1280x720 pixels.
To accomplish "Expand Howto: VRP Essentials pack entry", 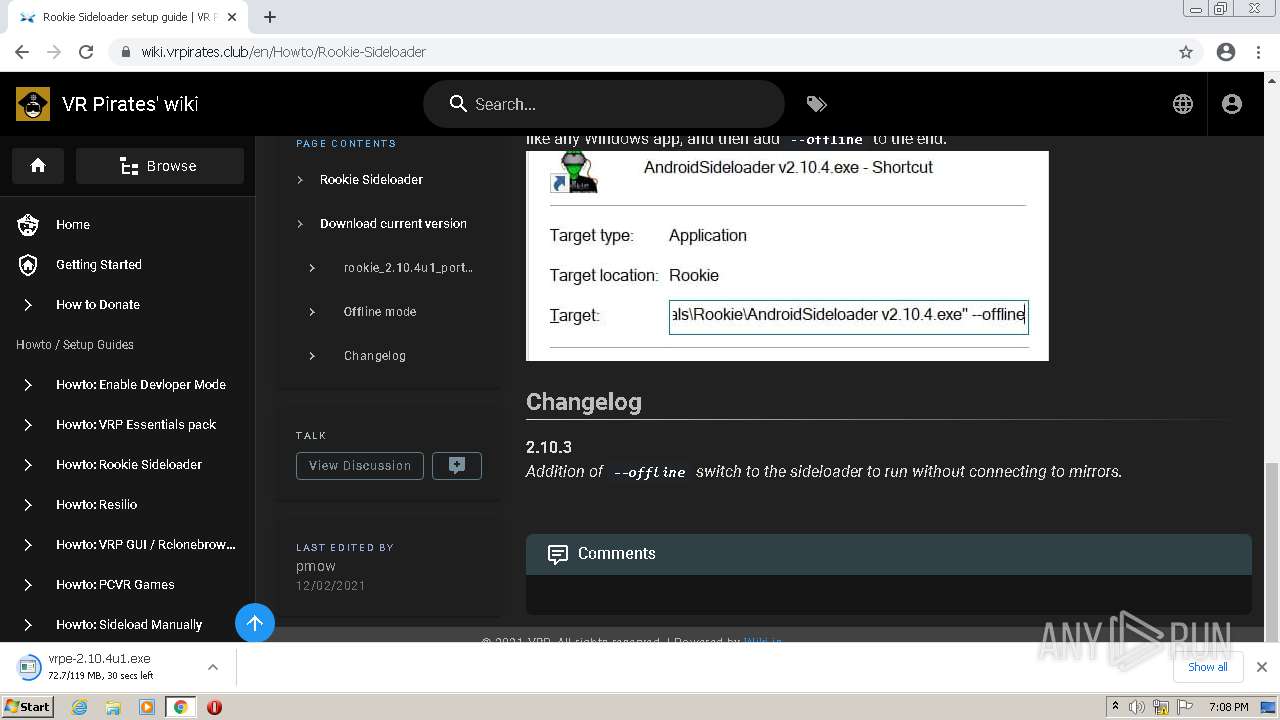I will click(x=28, y=425).
